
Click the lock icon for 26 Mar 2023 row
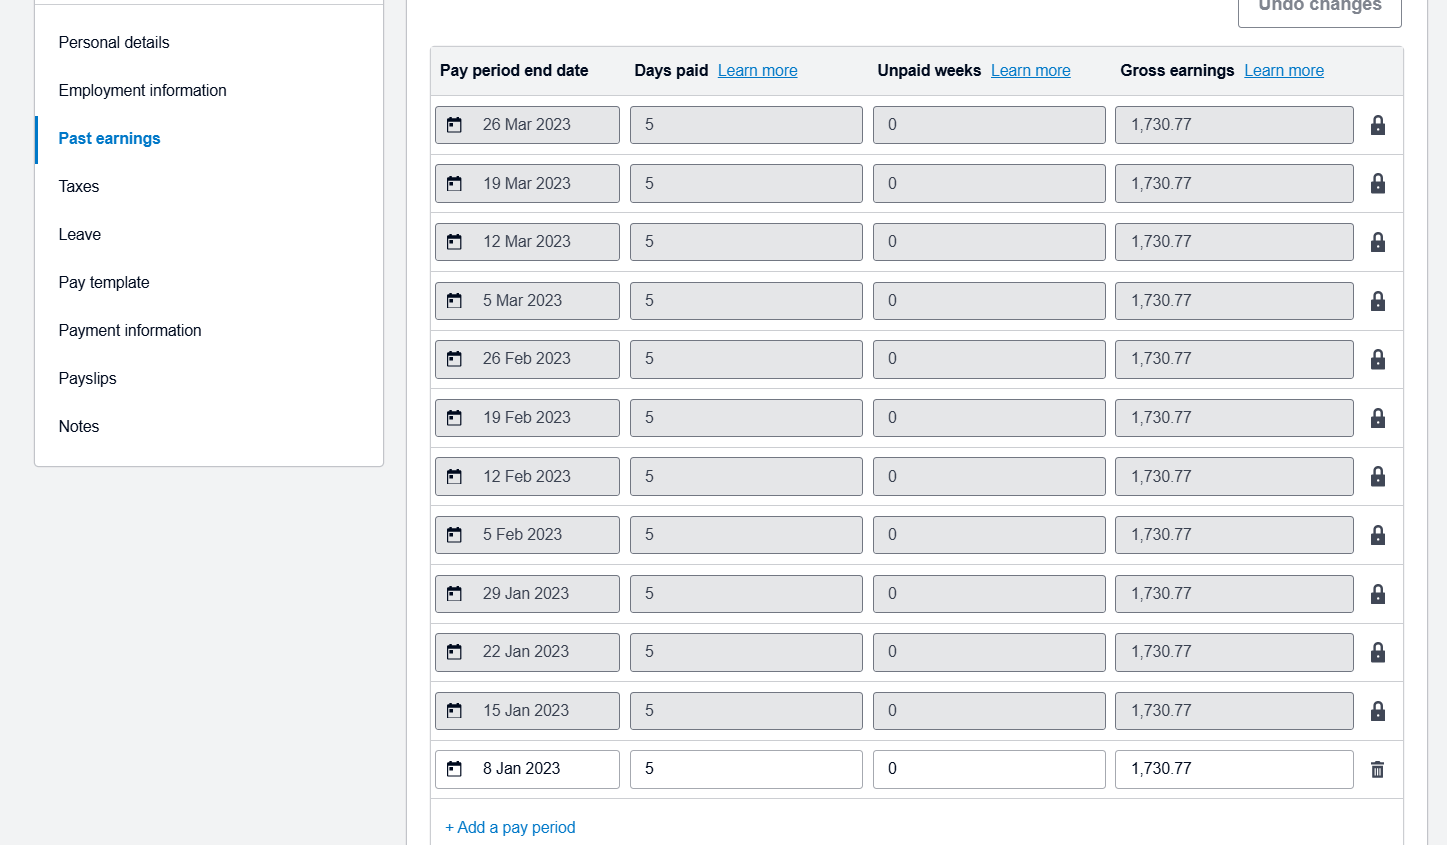pyautogui.click(x=1377, y=125)
